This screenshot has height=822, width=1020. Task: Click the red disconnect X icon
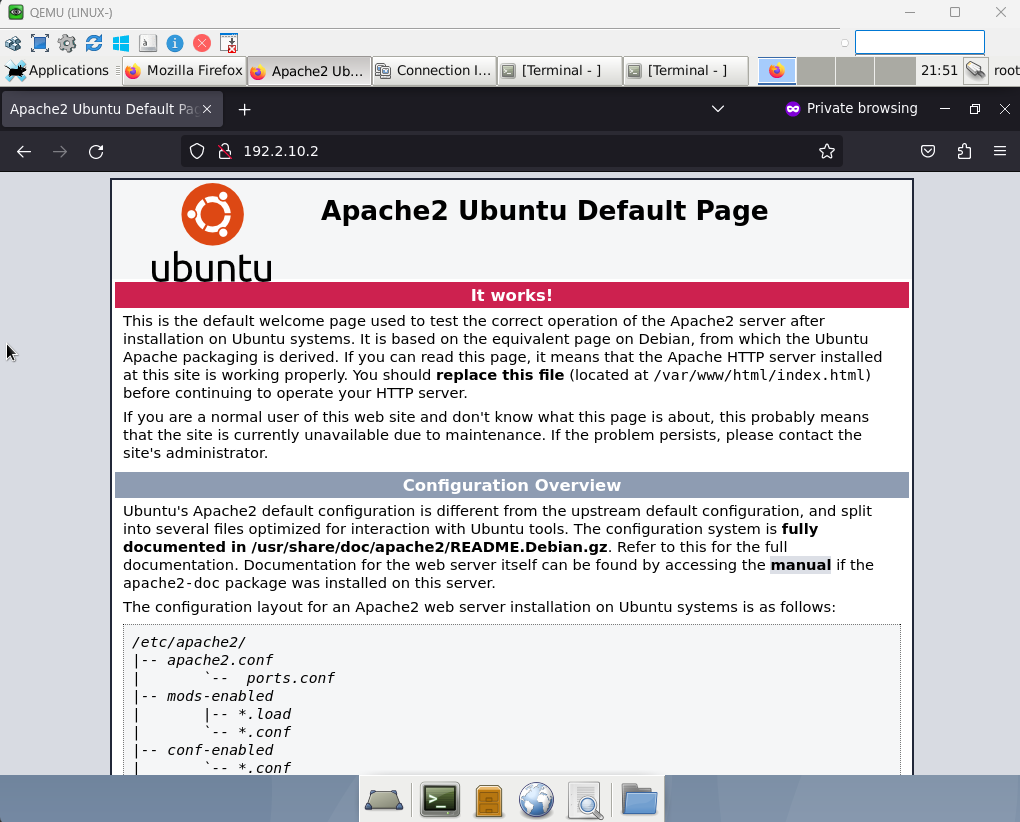(x=202, y=44)
